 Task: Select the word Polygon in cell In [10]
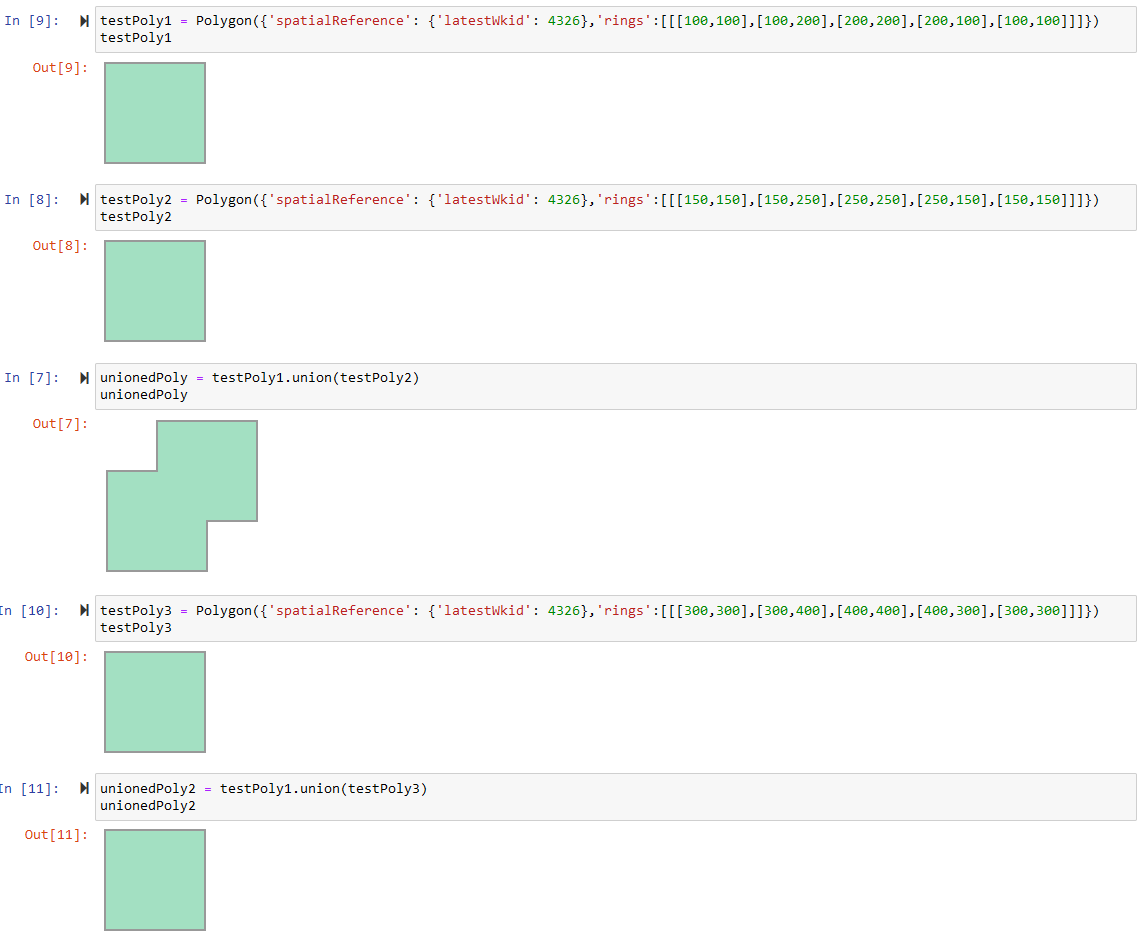pyautogui.click(x=224, y=609)
